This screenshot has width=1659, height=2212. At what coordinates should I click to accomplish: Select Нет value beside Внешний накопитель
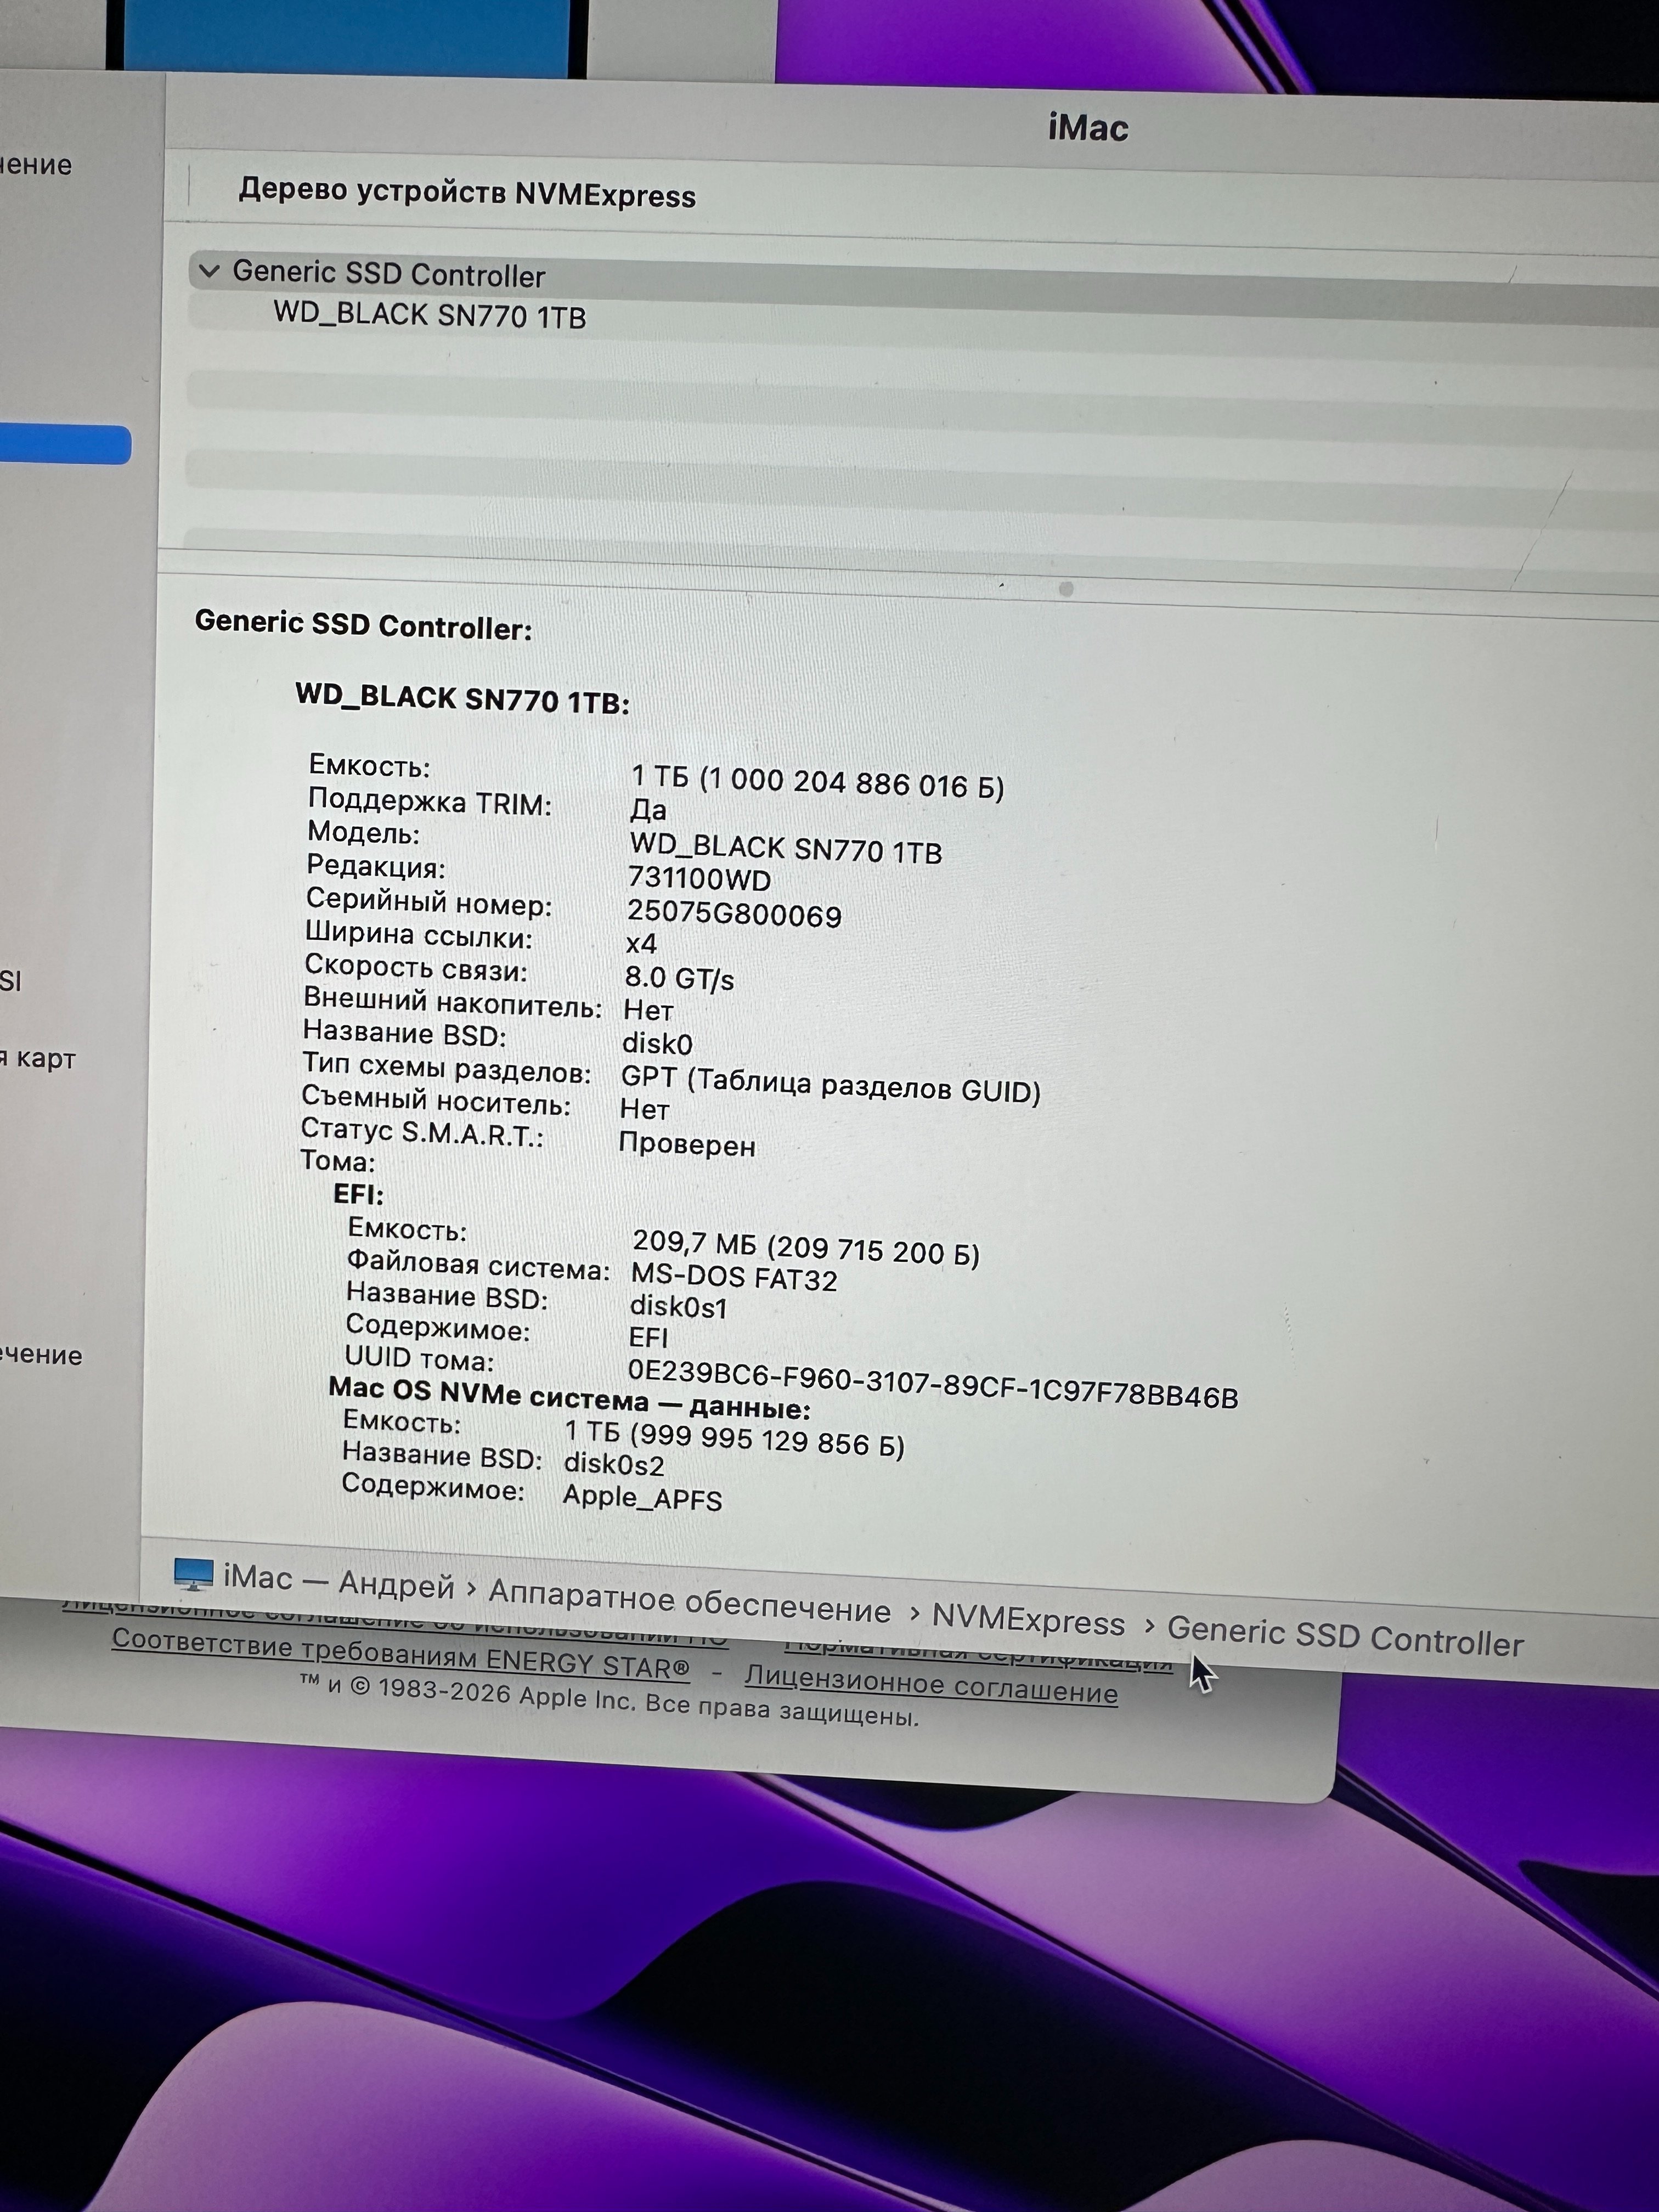(648, 1010)
